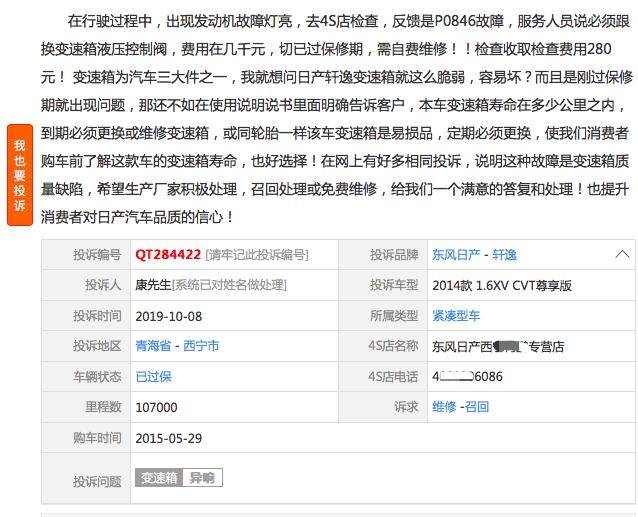Viewport: 638px width, 517px height.
Task: Open the 西宁市 city link
Action: (x=201, y=346)
